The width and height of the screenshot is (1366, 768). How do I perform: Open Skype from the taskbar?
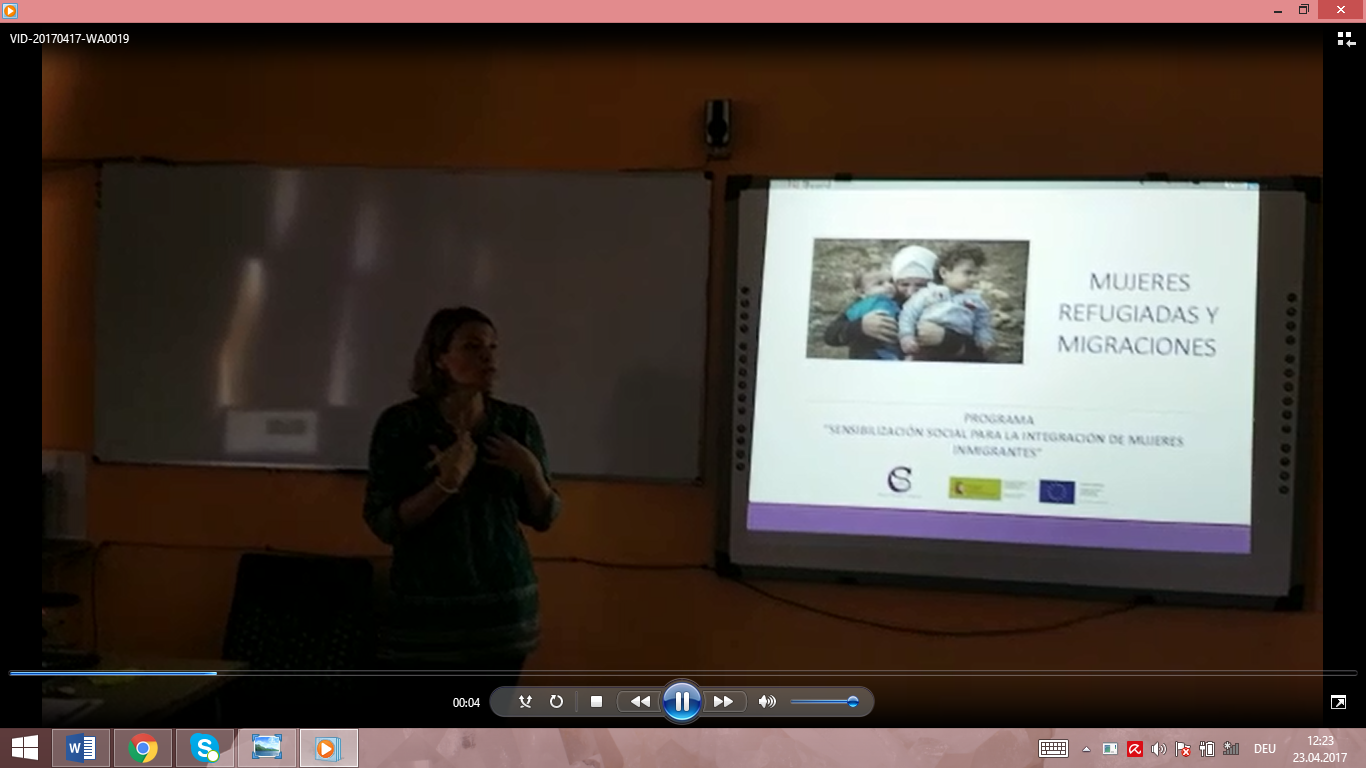point(205,748)
